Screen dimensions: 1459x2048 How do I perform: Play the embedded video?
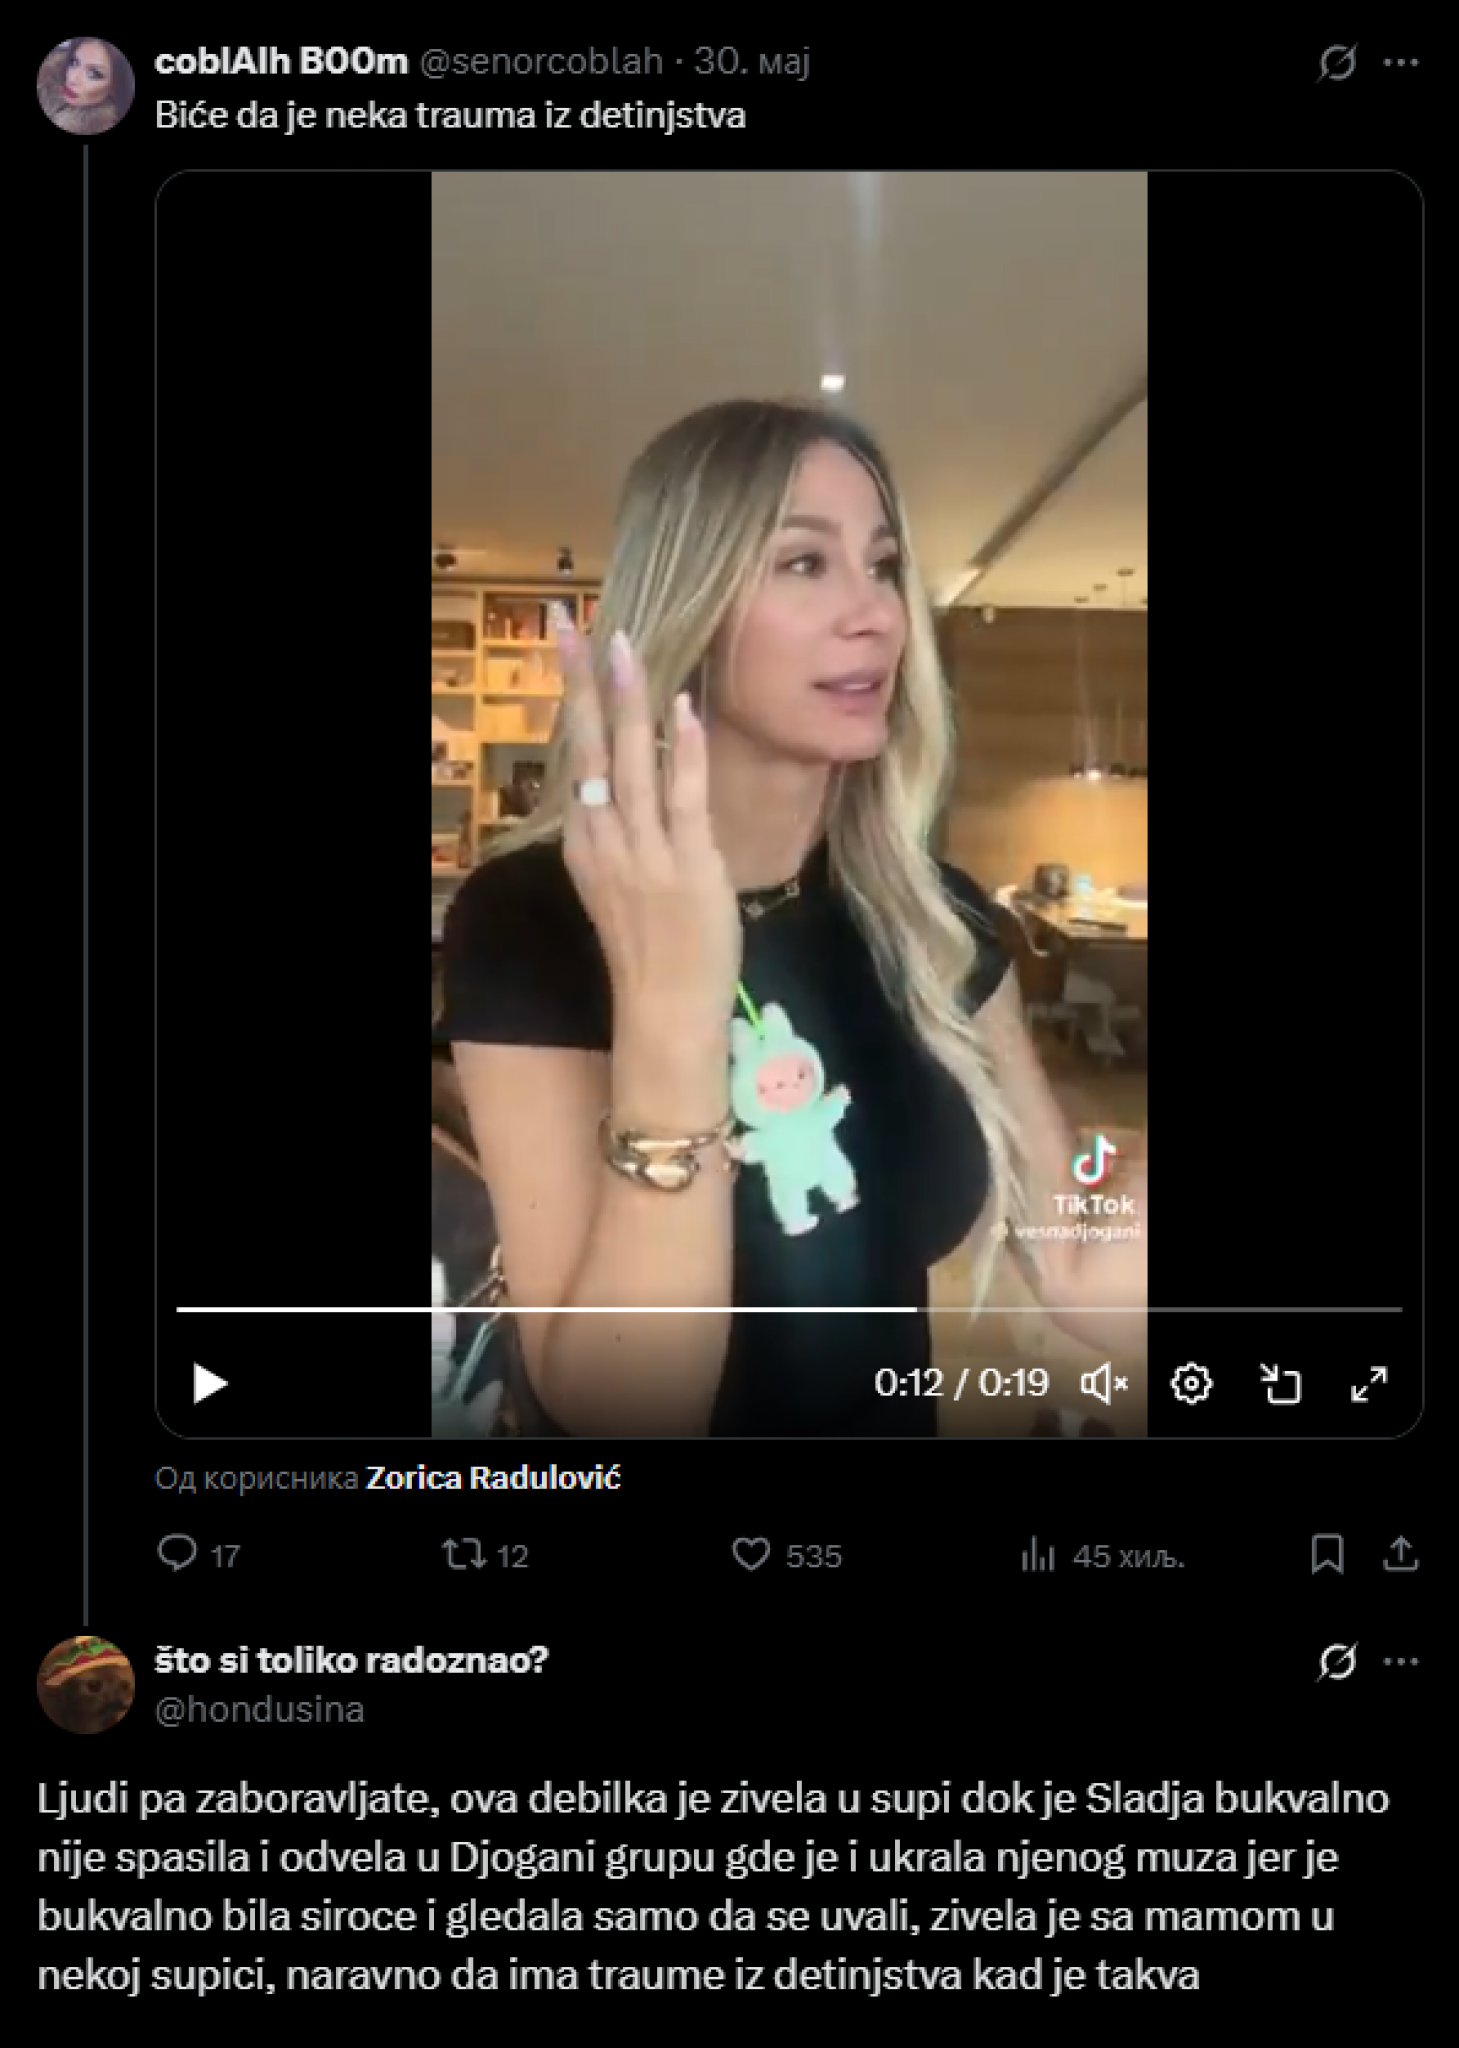(210, 1384)
